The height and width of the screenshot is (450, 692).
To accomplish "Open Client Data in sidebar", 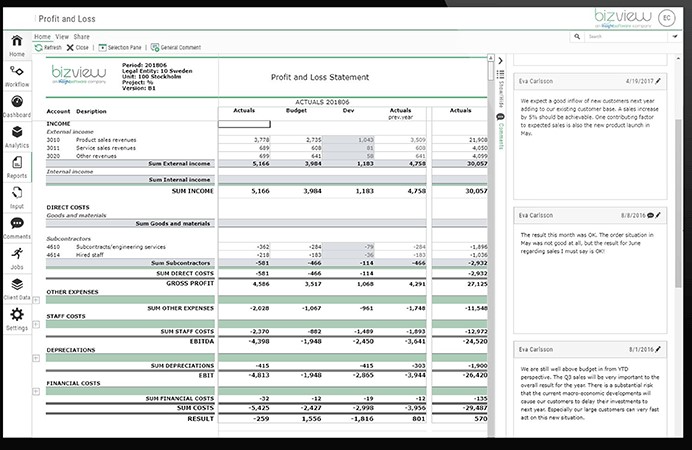I will [x=17, y=289].
